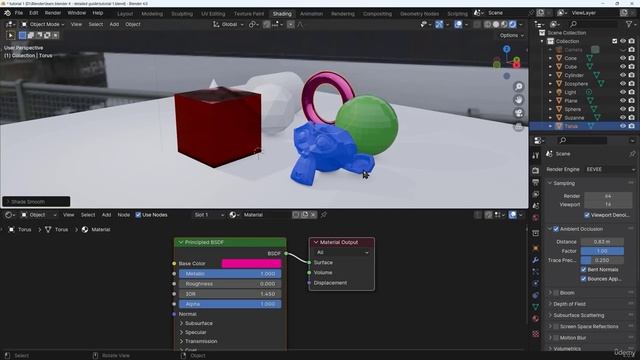The image size is (640, 360).
Task: Switch to the Modeling workspace tab
Action: coord(152,13)
